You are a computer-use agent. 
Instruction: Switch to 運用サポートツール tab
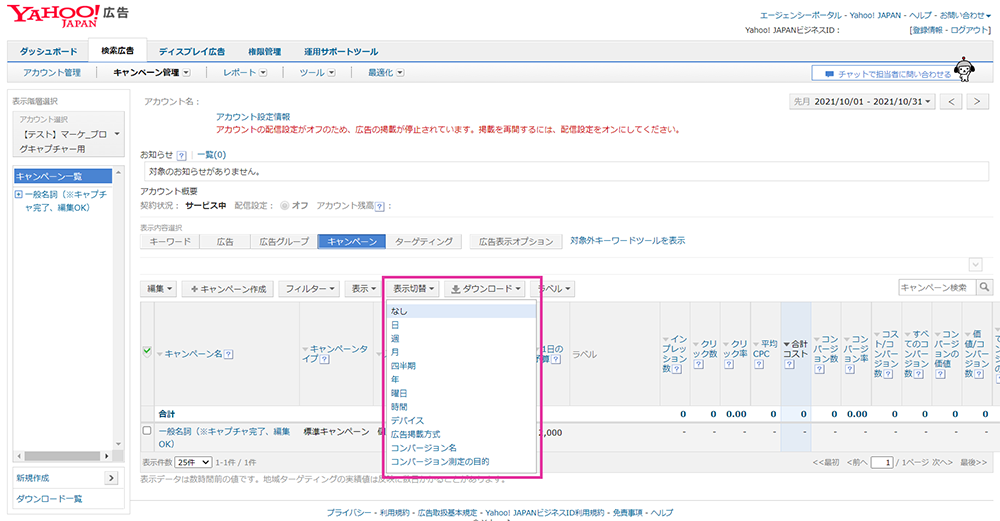pyautogui.click(x=341, y=51)
